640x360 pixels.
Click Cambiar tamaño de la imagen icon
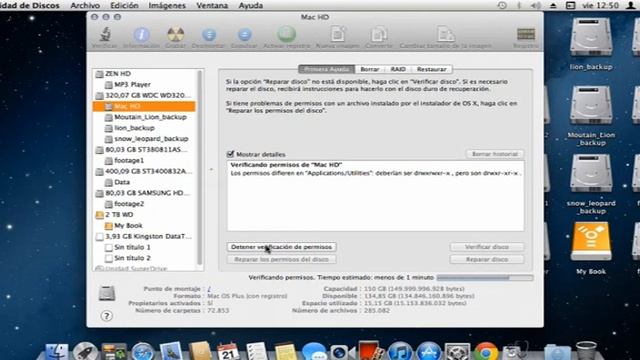pyautogui.click(x=445, y=34)
